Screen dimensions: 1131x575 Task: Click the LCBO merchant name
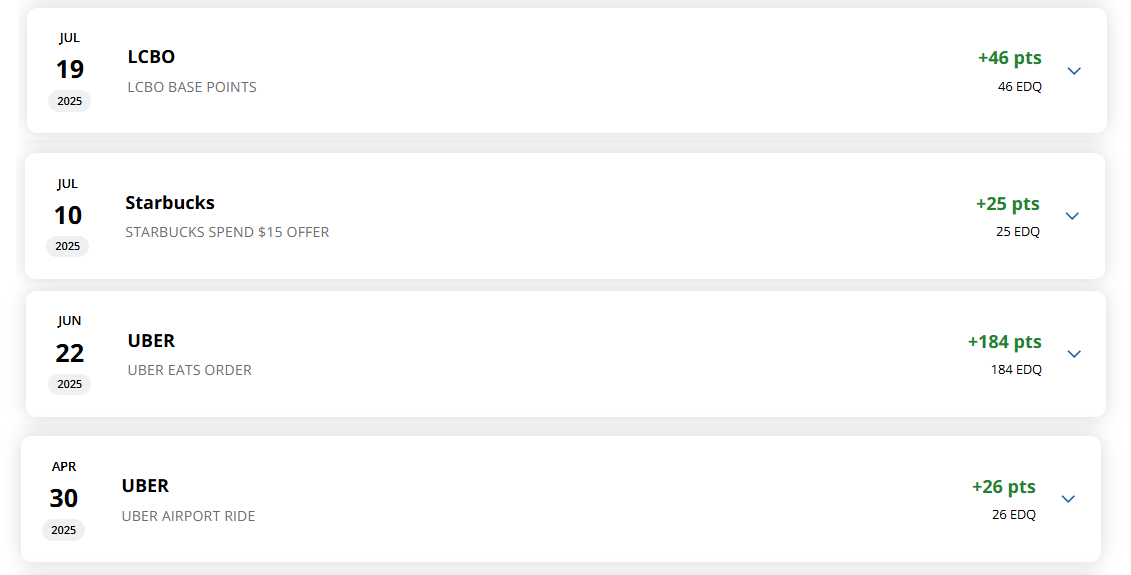tap(151, 57)
